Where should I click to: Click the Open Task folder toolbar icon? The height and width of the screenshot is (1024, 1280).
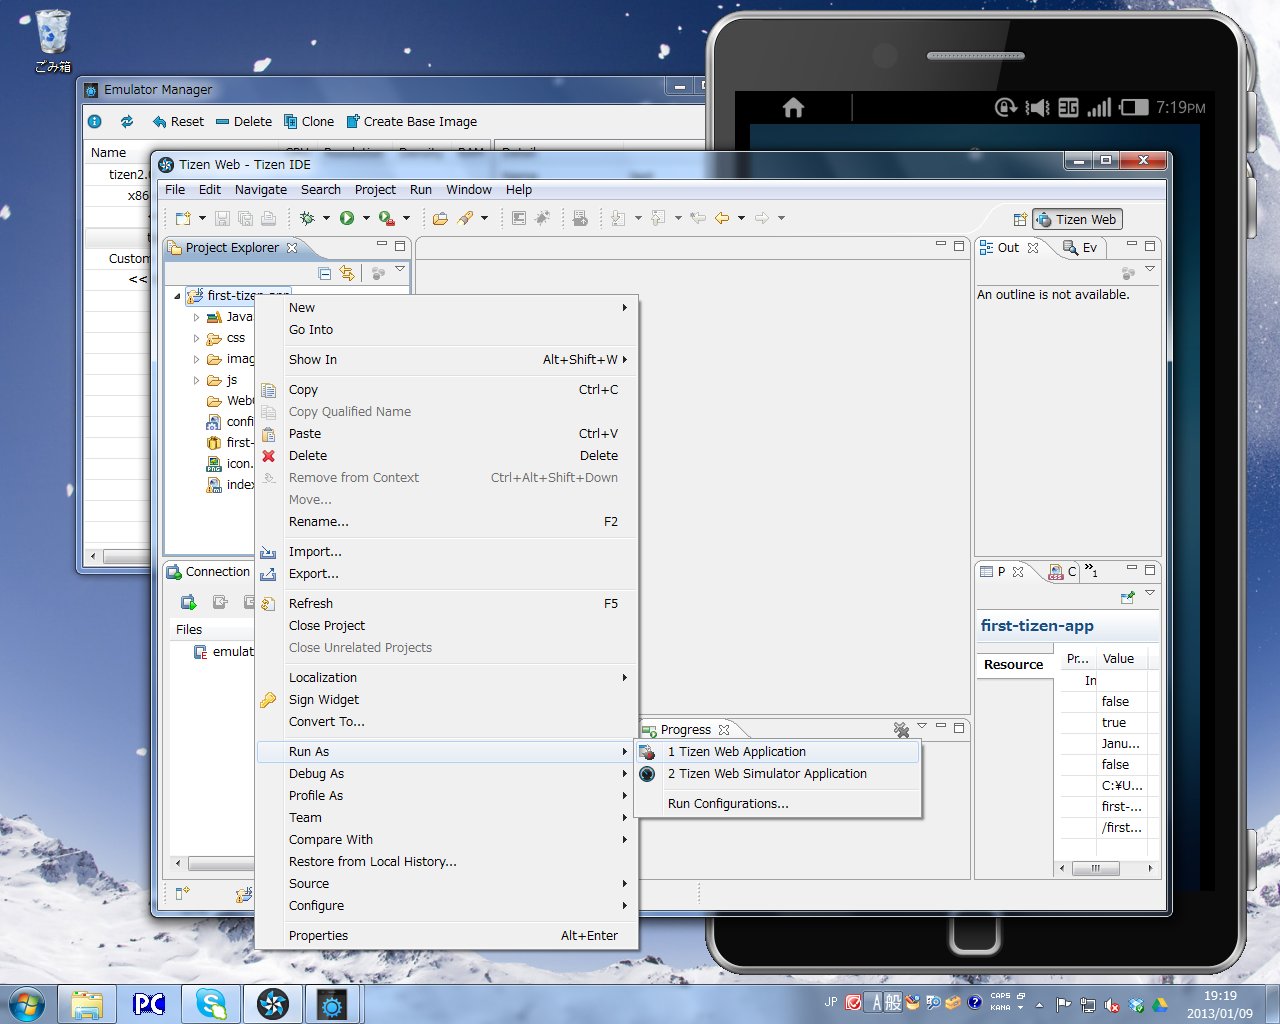tap(440, 218)
